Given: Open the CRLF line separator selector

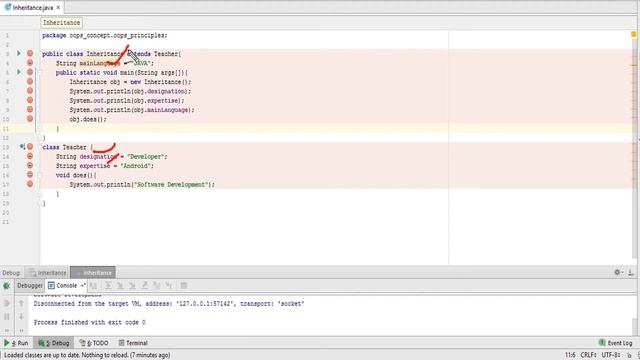Looking at the screenshot, I should [x=589, y=355].
